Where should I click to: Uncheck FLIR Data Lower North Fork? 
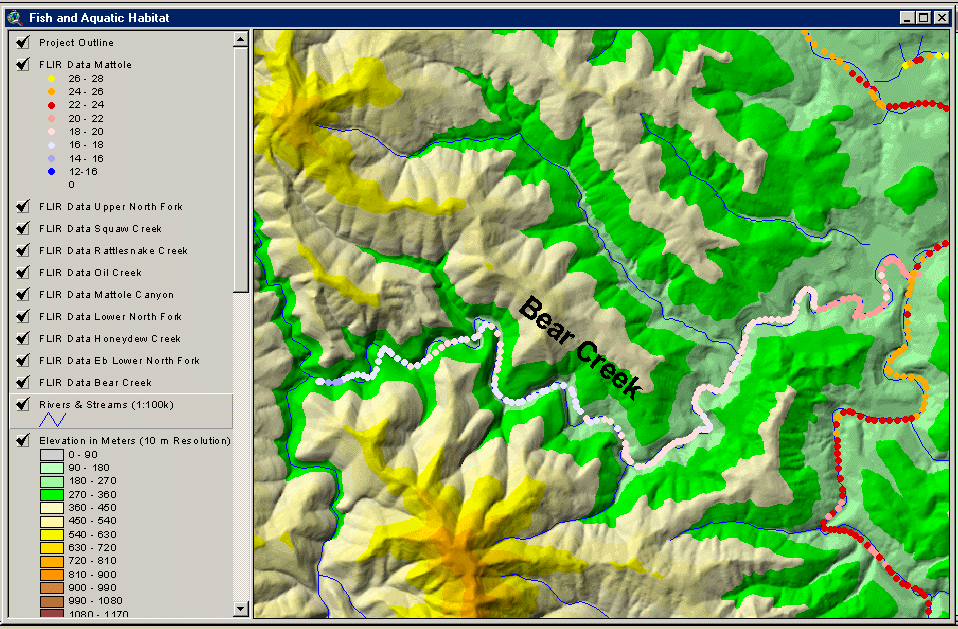click(23, 316)
